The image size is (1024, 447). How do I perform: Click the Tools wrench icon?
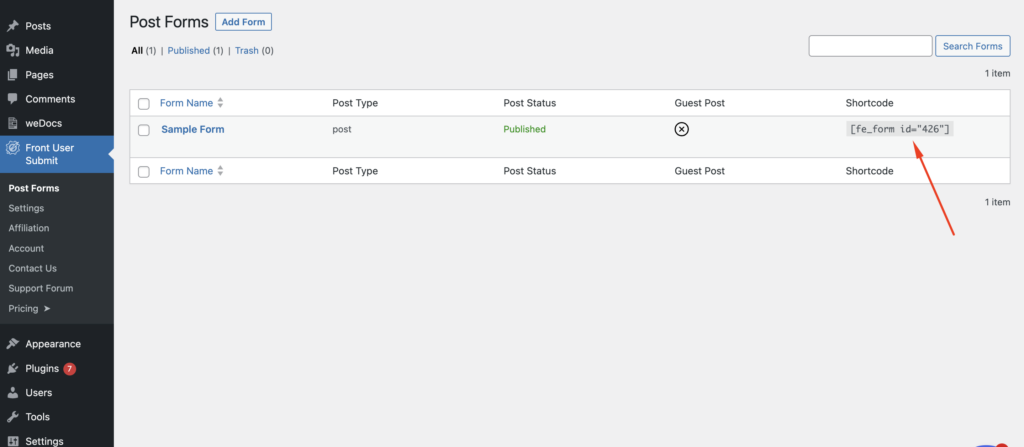tap(12, 417)
